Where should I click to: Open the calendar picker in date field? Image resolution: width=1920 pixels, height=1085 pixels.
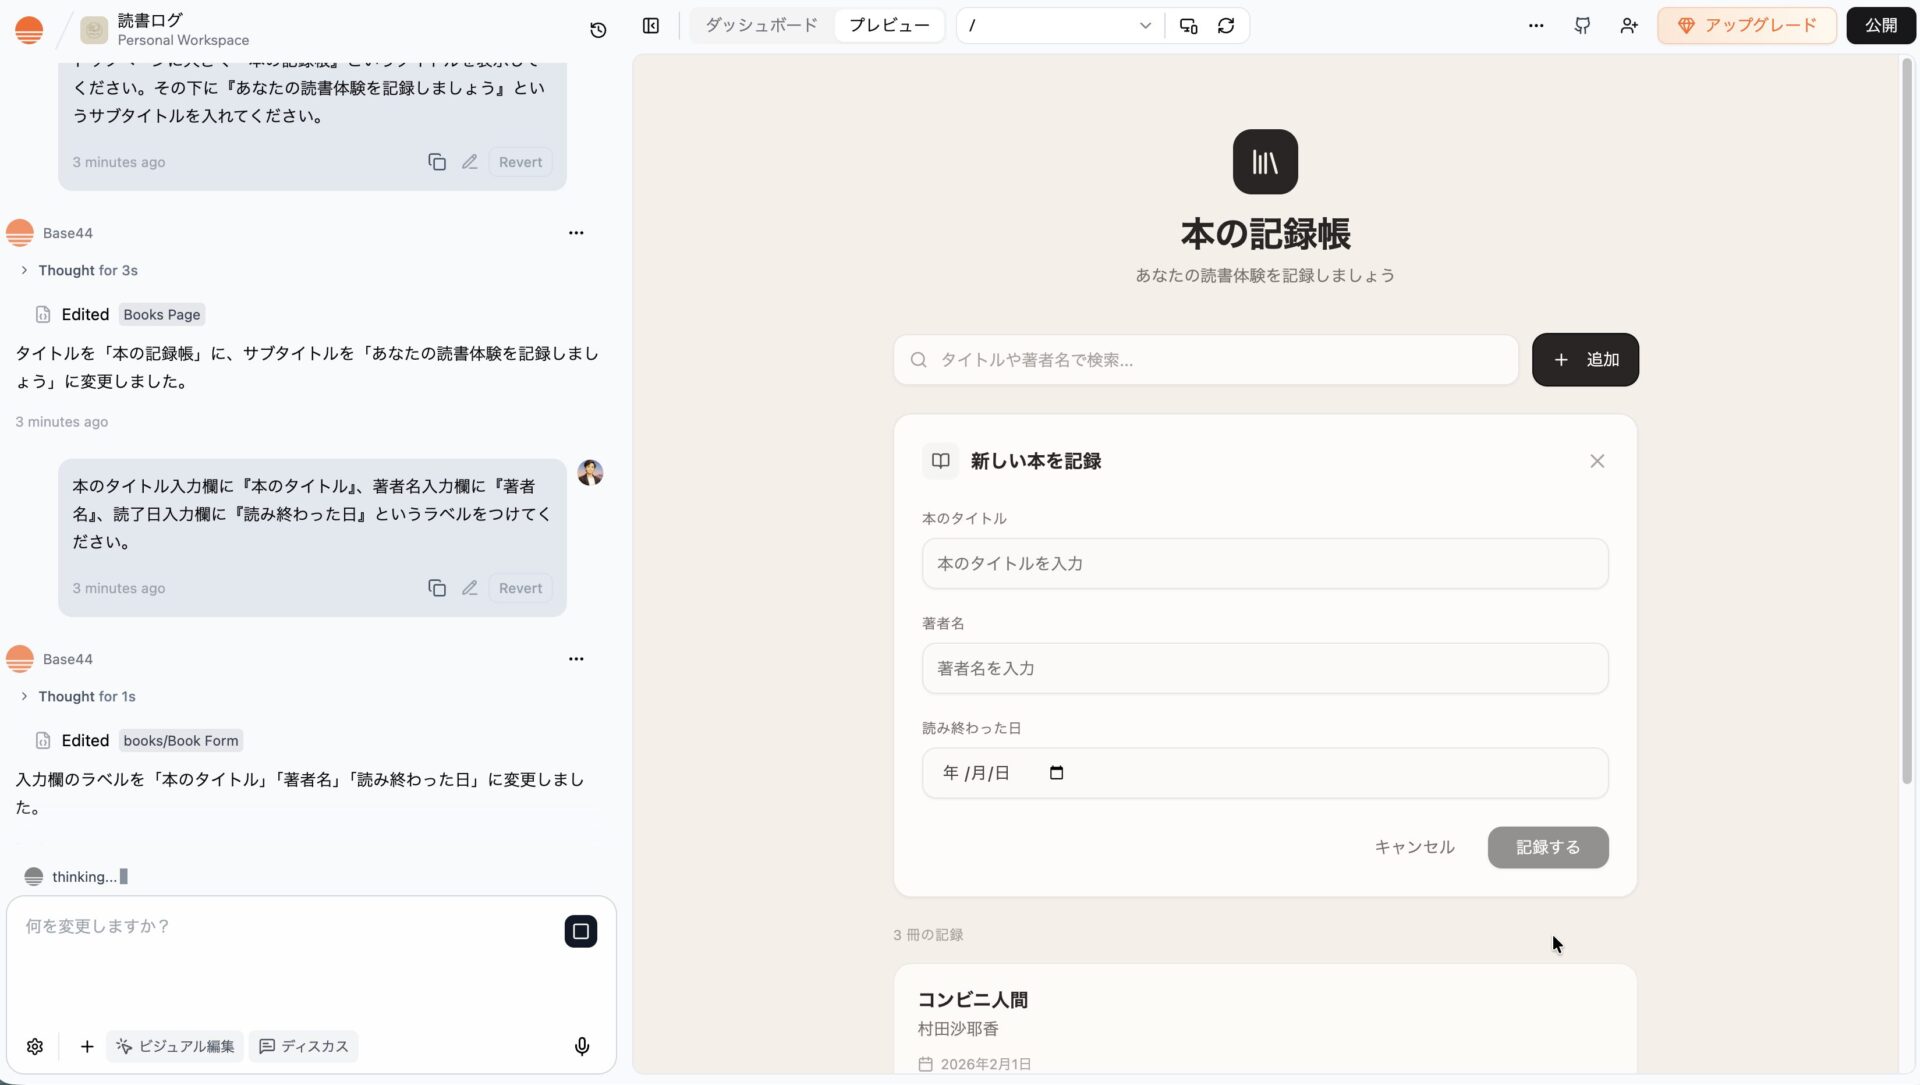point(1056,773)
